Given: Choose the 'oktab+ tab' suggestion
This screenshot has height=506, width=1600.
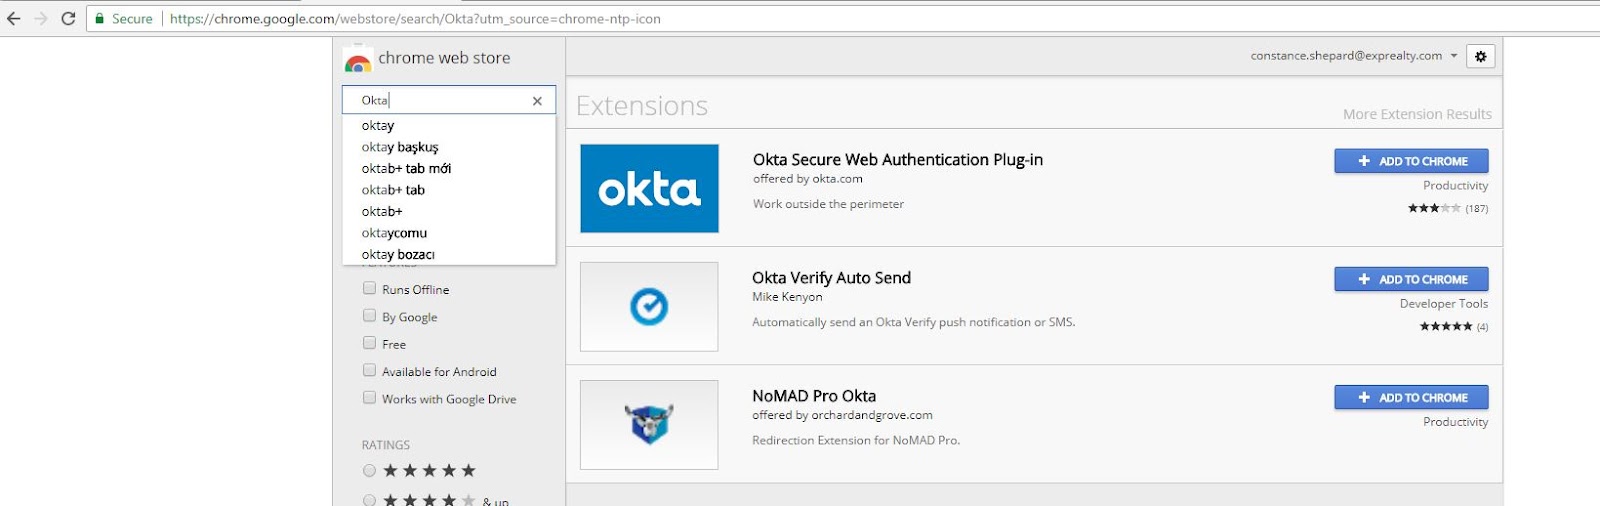Looking at the screenshot, I should click(449, 190).
